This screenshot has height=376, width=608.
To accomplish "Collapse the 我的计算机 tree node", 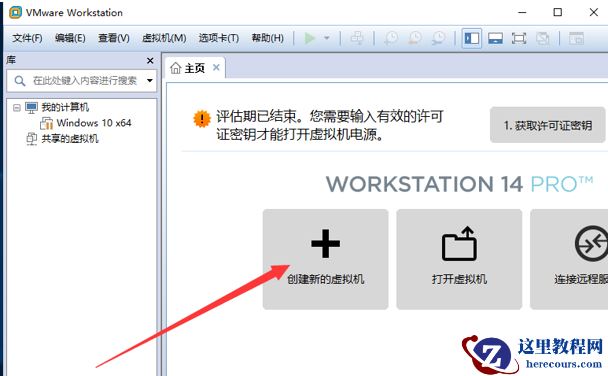I will [17, 107].
